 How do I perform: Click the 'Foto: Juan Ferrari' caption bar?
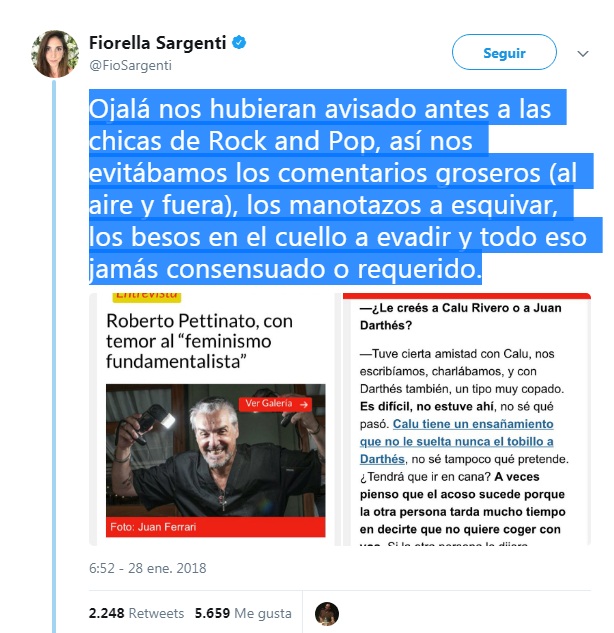pyautogui.click(x=216, y=527)
